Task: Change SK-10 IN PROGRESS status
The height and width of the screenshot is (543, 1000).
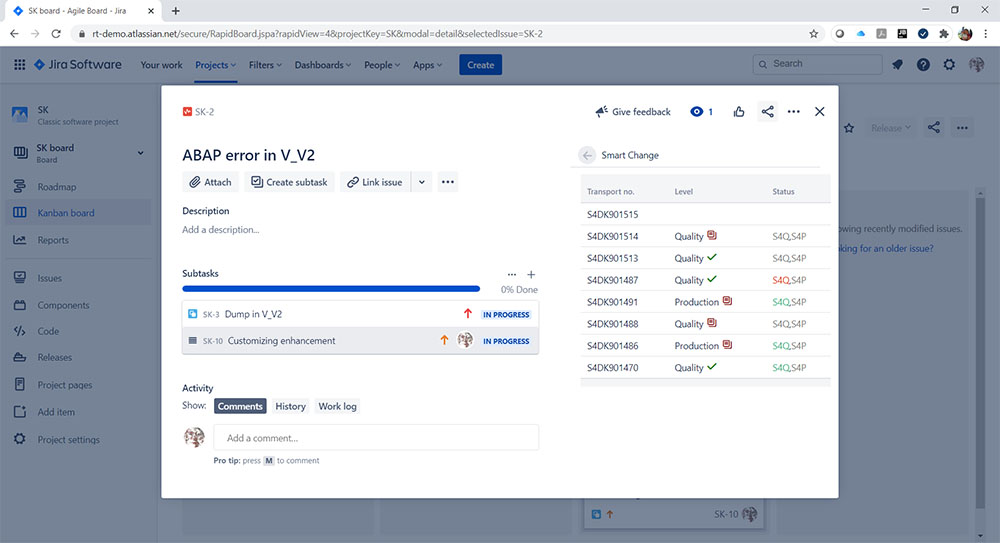Action: (x=506, y=341)
